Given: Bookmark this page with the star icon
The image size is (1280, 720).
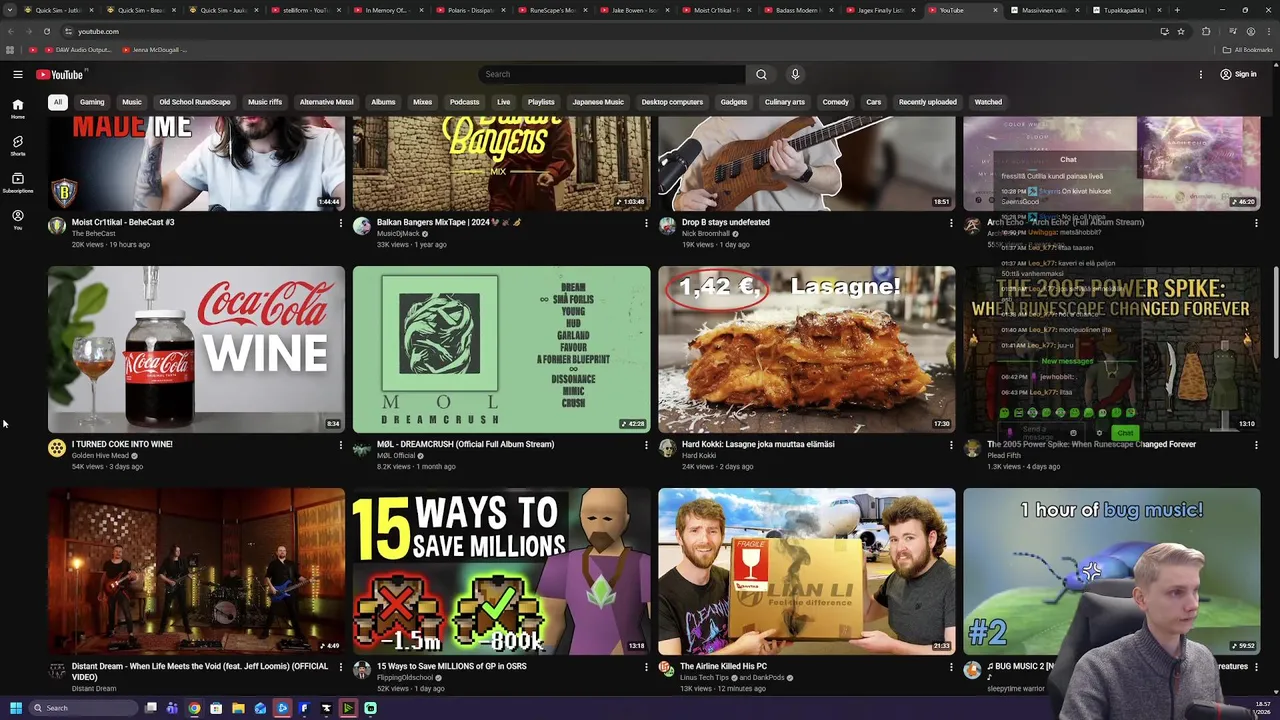Looking at the screenshot, I should click(x=1181, y=31).
